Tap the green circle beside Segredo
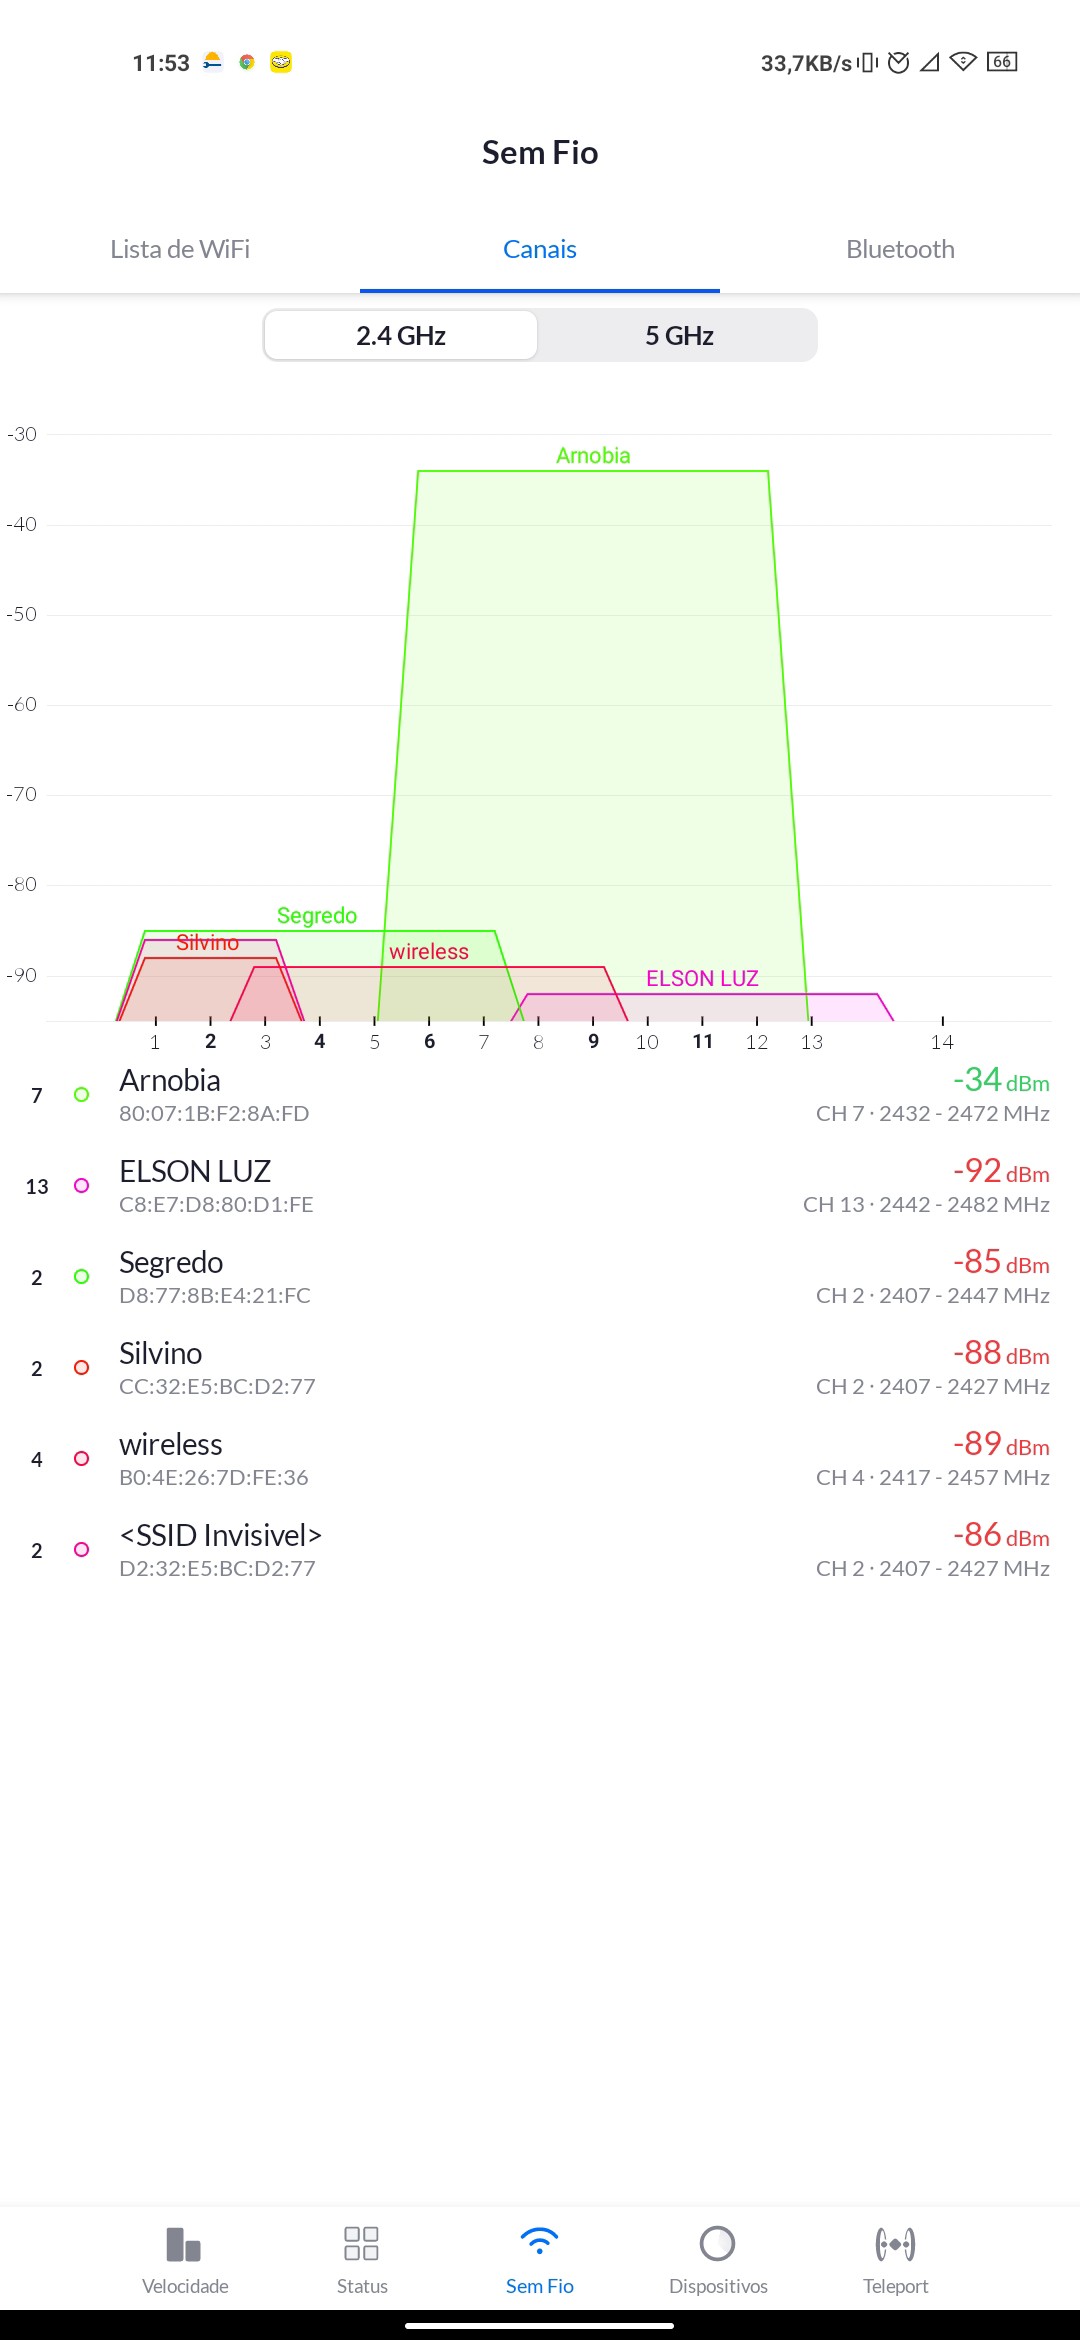The image size is (1080, 2340). (82, 1277)
